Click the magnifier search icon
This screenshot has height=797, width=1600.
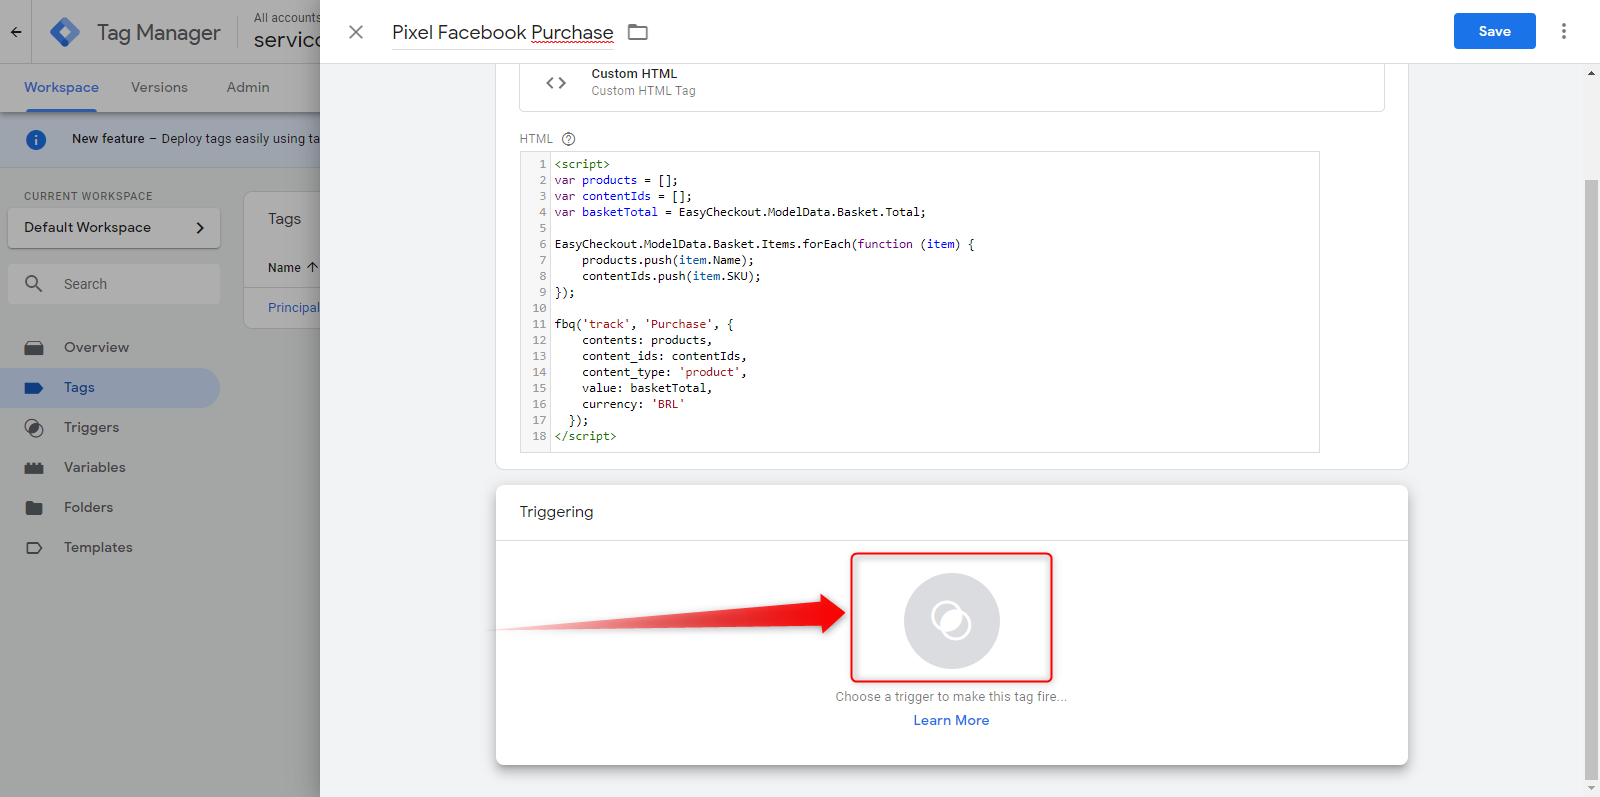tap(33, 284)
